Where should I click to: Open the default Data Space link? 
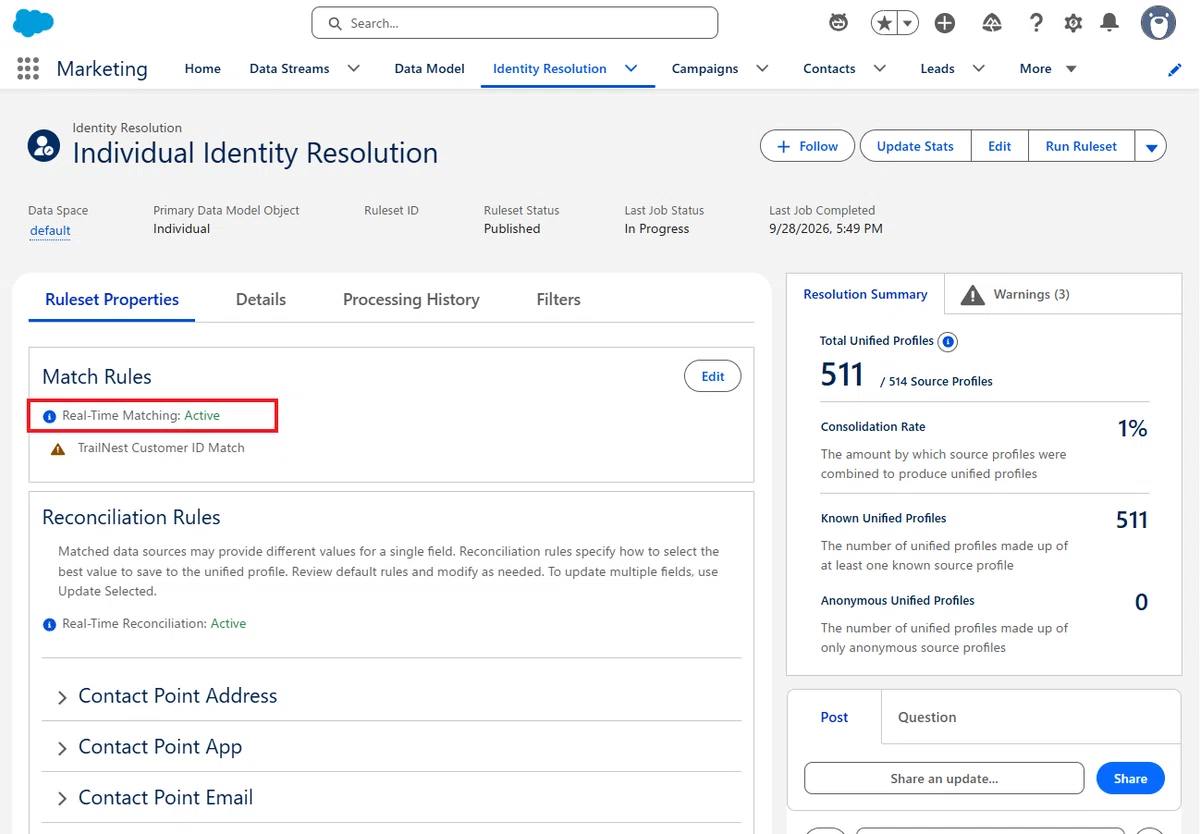[50, 231]
